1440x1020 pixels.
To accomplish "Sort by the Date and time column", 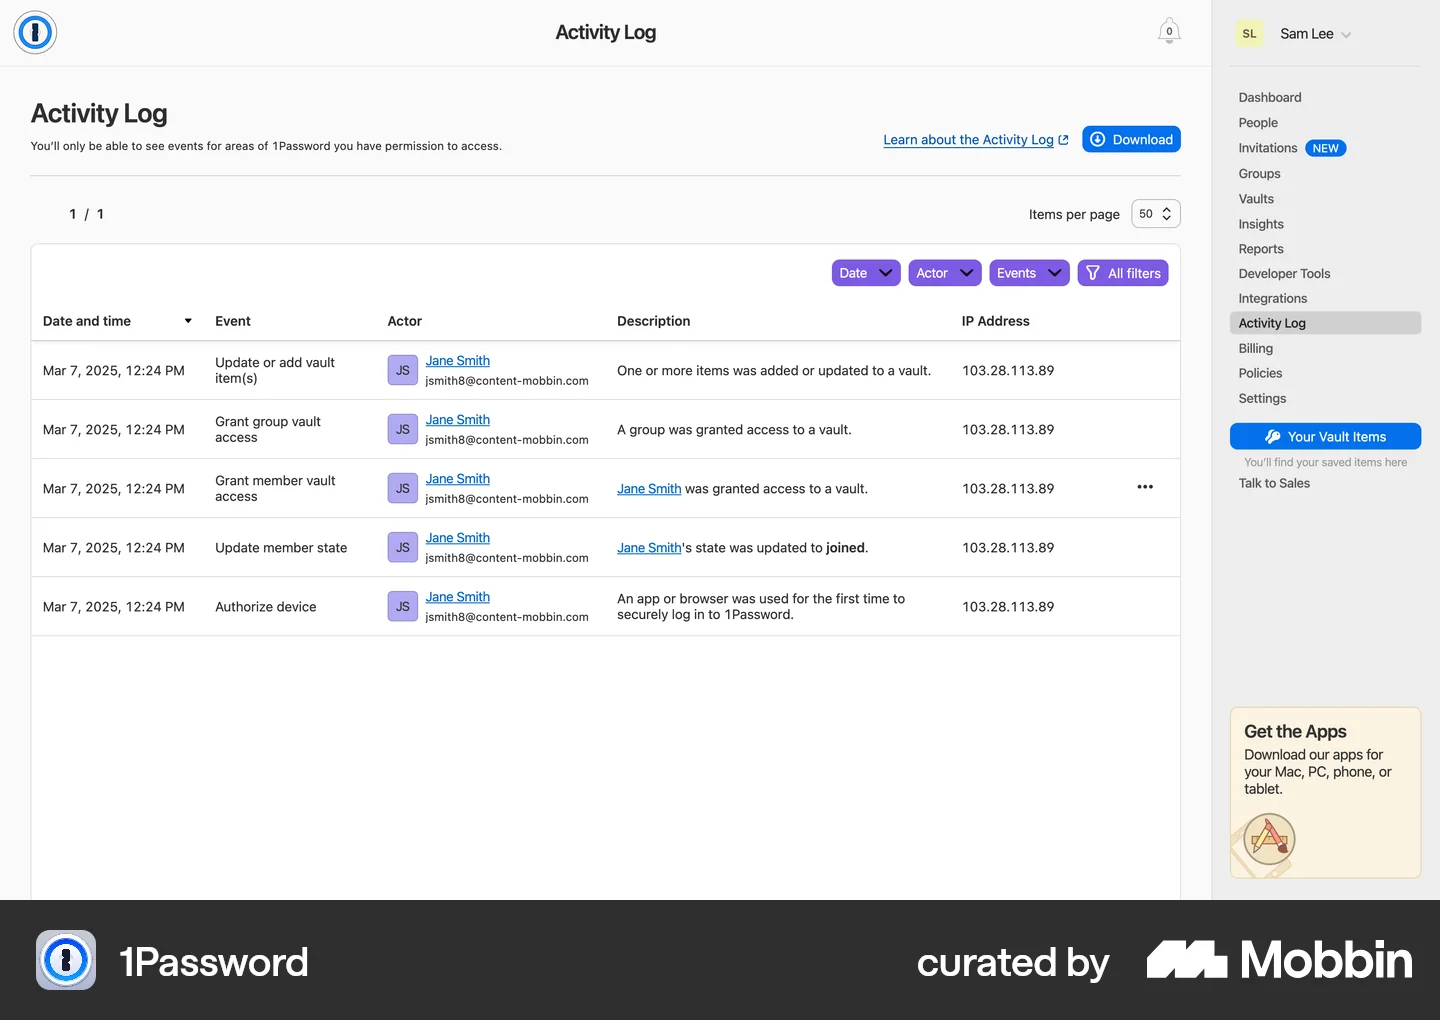I will pos(117,321).
